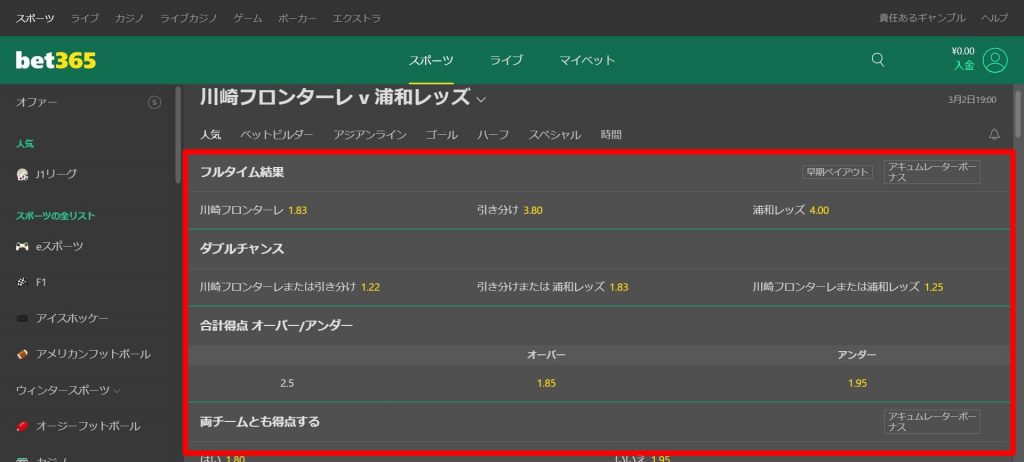This screenshot has width=1024, height=462.
Task: Collapse the ダブルチャンス market header
Action: [x=599, y=249]
